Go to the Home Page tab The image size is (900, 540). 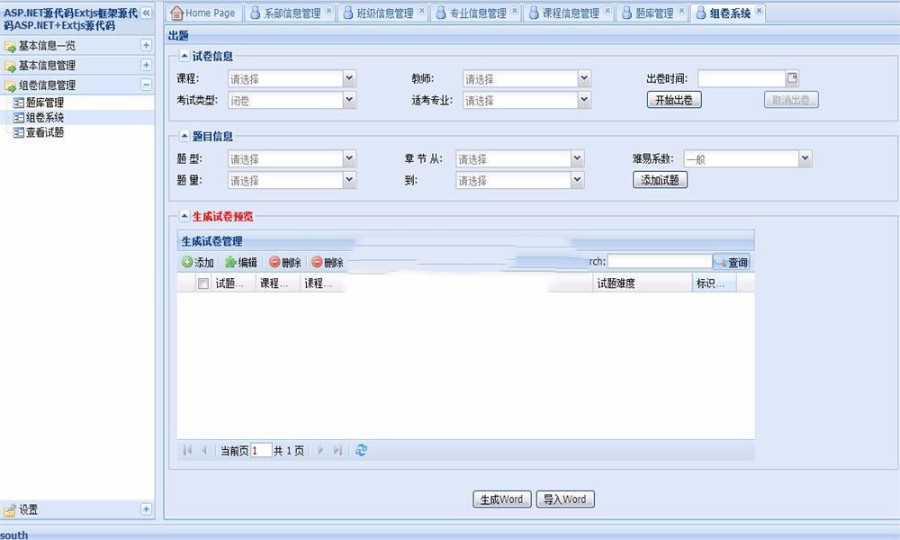pyautogui.click(x=203, y=13)
